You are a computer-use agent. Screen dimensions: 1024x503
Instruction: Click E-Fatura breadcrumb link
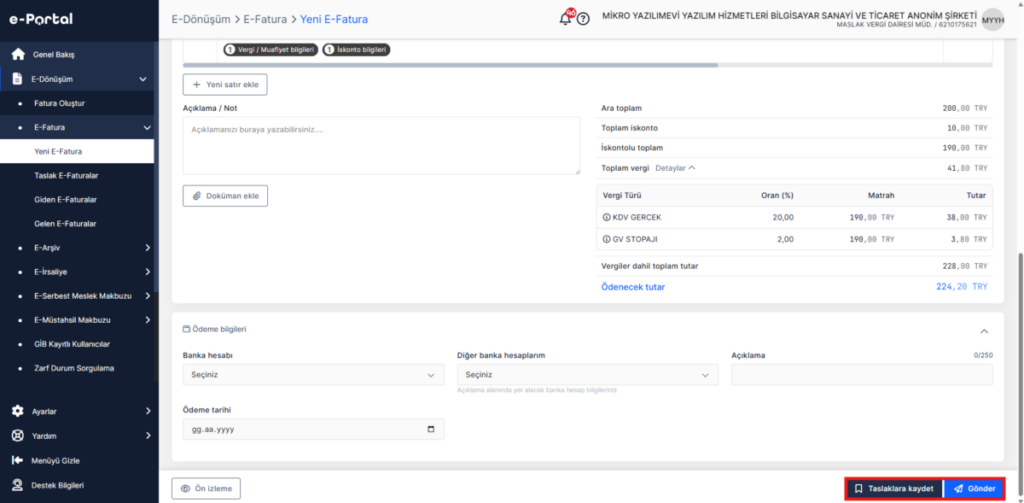click(x=265, y=20)
